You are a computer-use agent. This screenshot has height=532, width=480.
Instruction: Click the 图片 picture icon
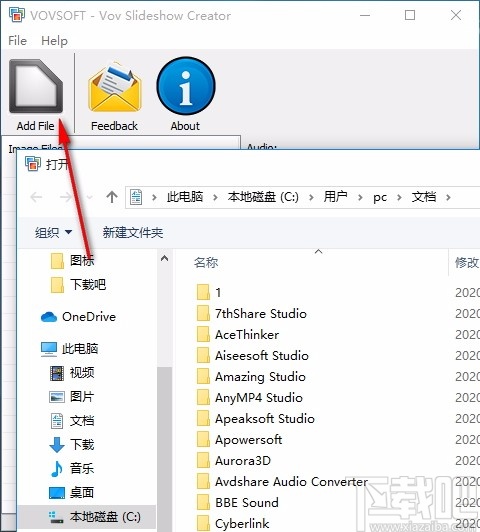point(57,397)
